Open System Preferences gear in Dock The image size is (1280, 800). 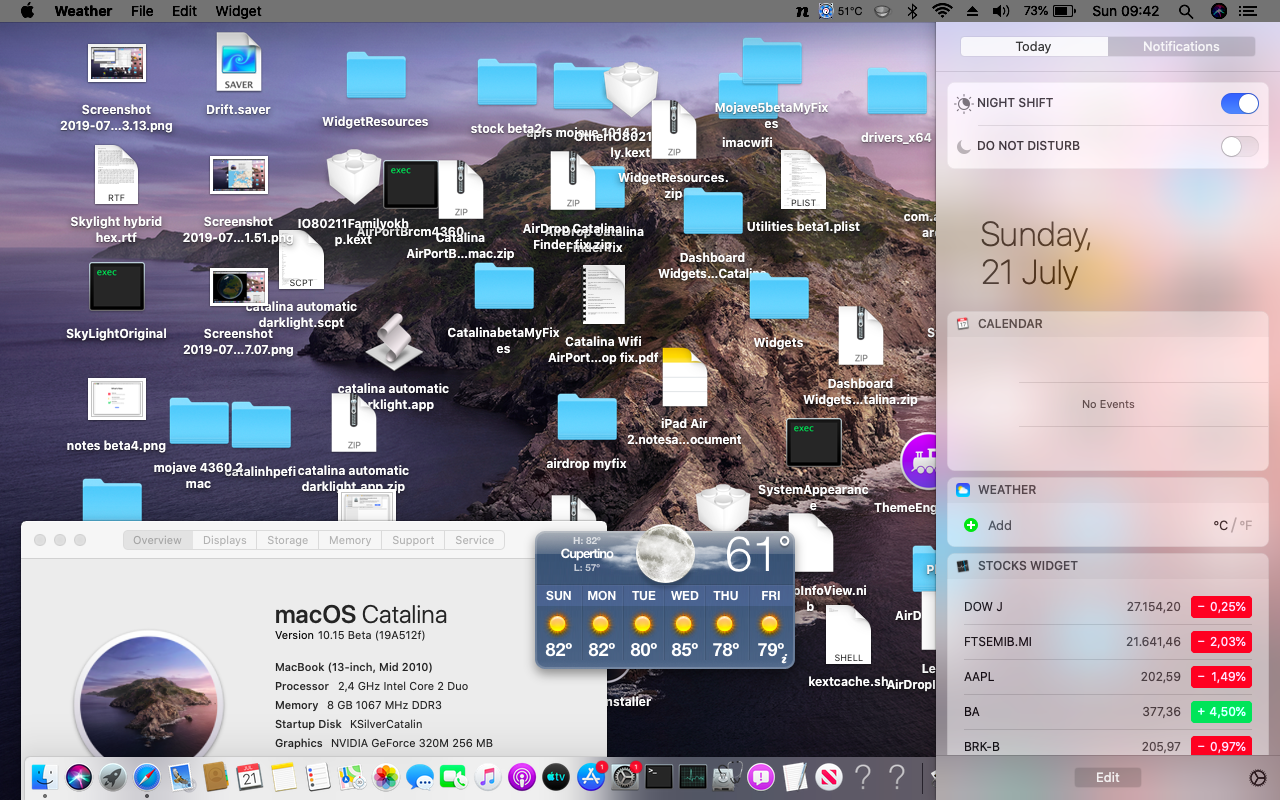coord(625,776)
